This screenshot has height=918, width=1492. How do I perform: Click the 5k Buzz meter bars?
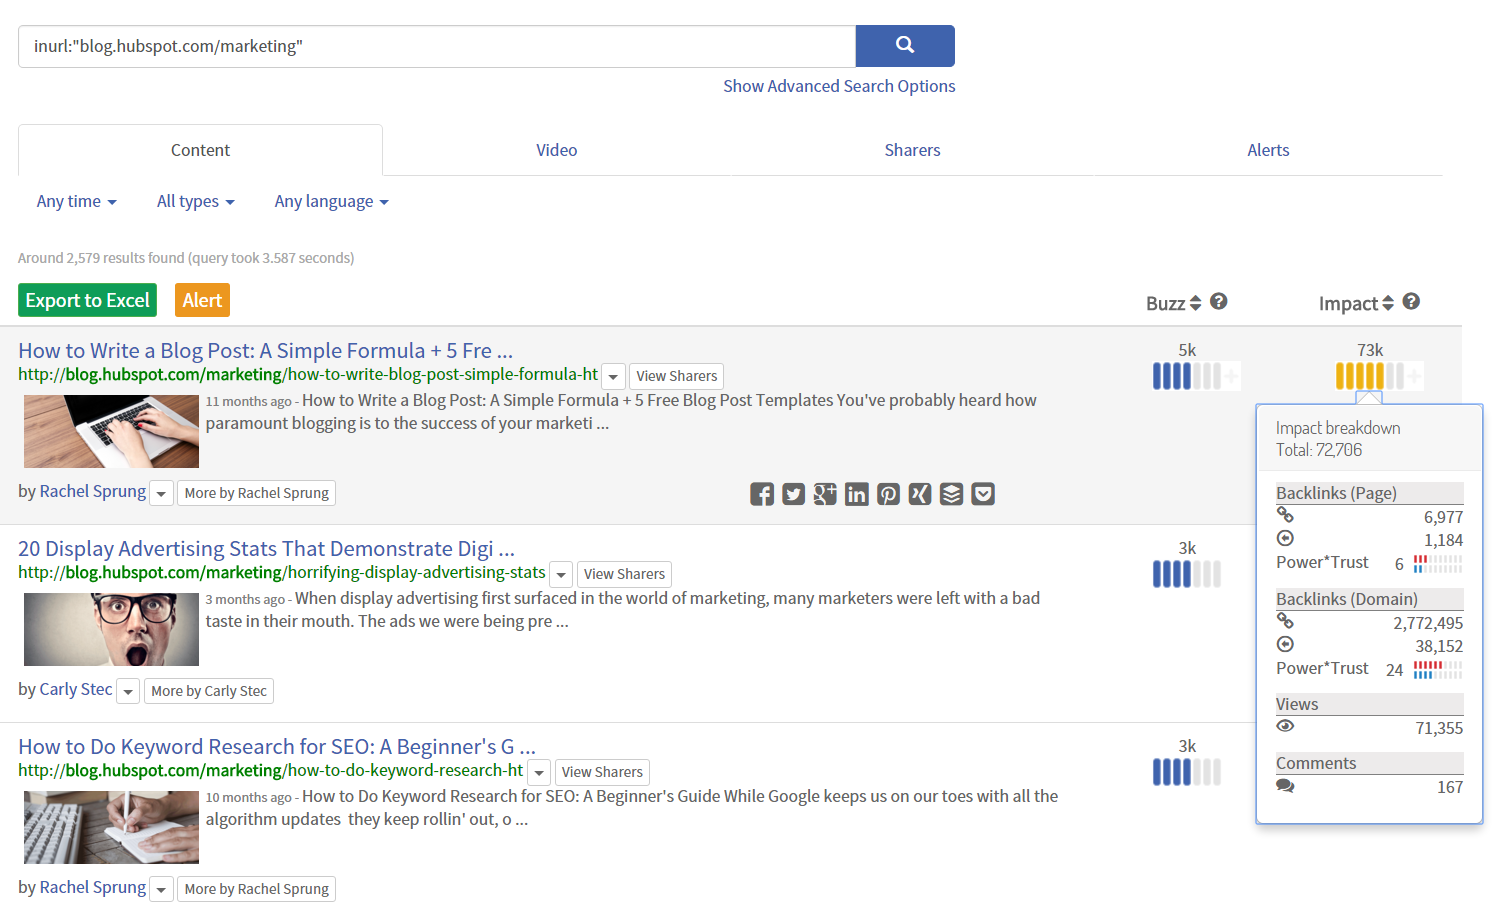[1187, 376]
